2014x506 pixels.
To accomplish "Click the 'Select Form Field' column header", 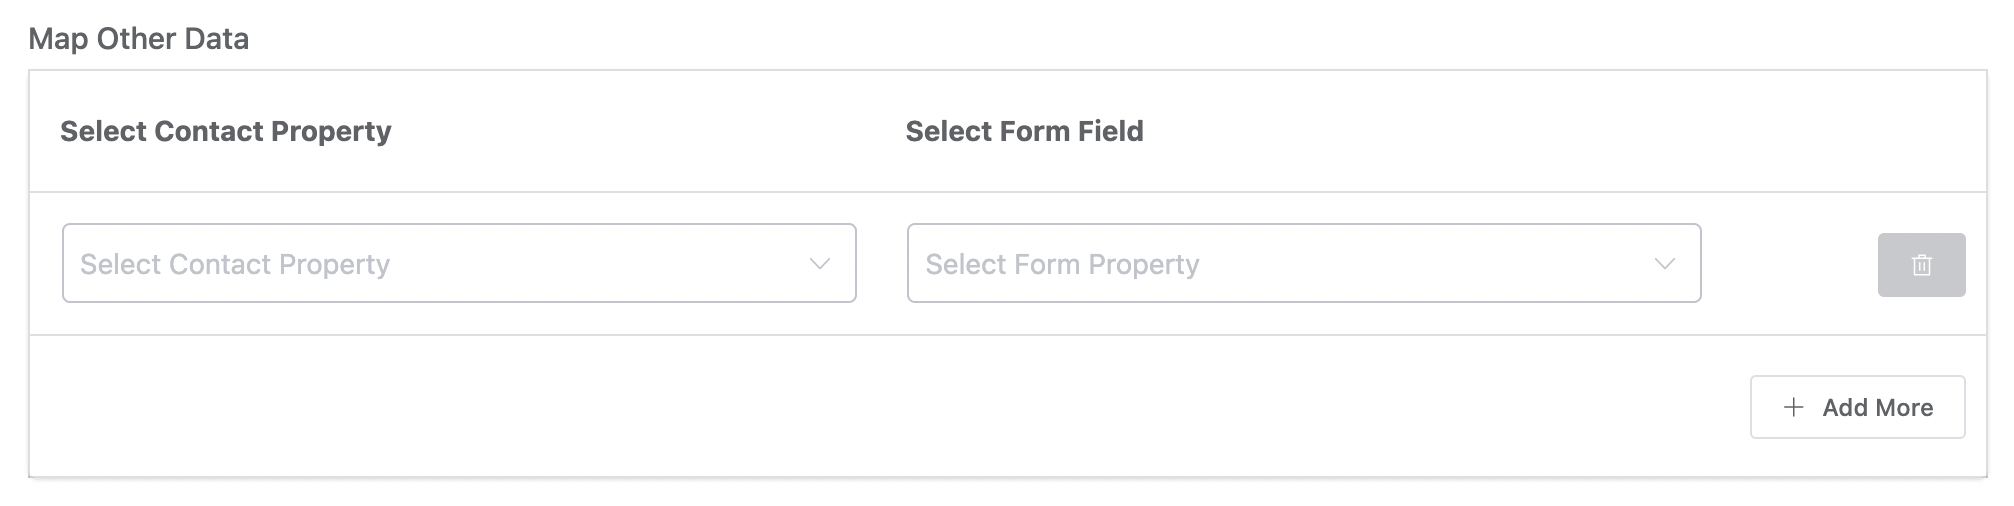I will pyautogui.click(x=1024, y=131).
